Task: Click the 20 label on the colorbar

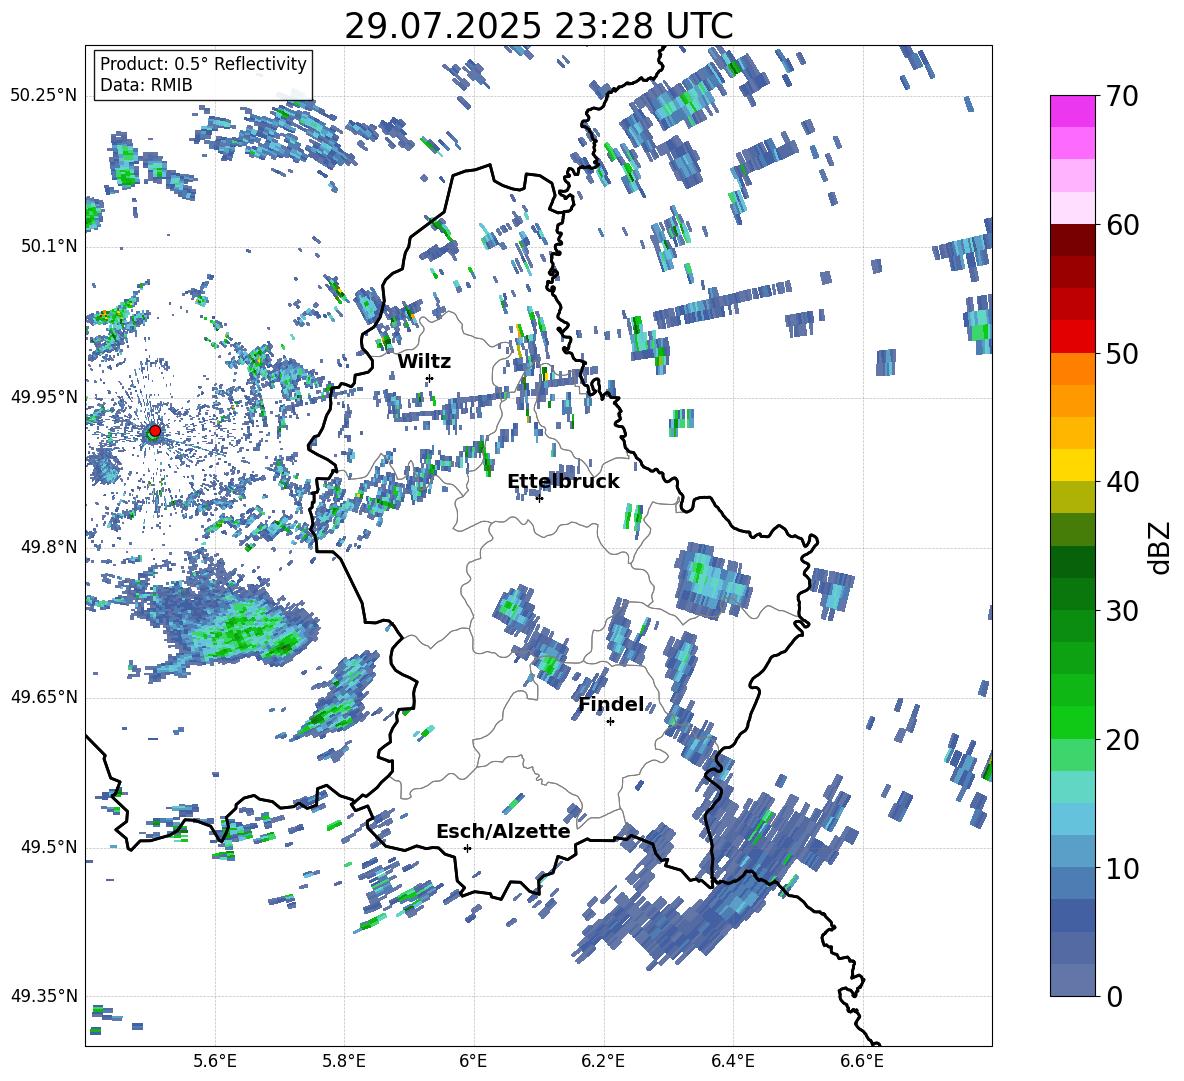Action: coord(1122,740)
